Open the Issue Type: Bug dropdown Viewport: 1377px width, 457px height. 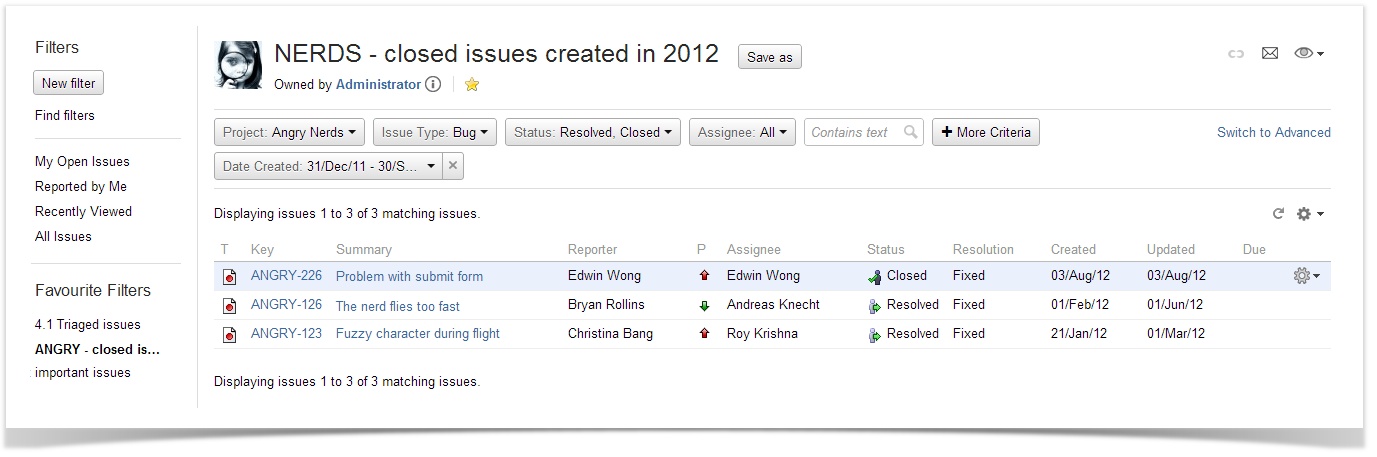pos(435,132)
